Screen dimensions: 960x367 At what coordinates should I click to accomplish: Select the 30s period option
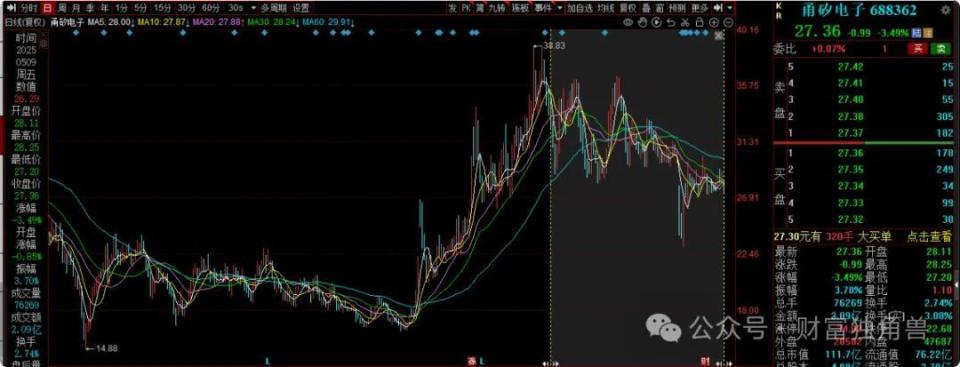pyautogui.click(x=235, y=8)
